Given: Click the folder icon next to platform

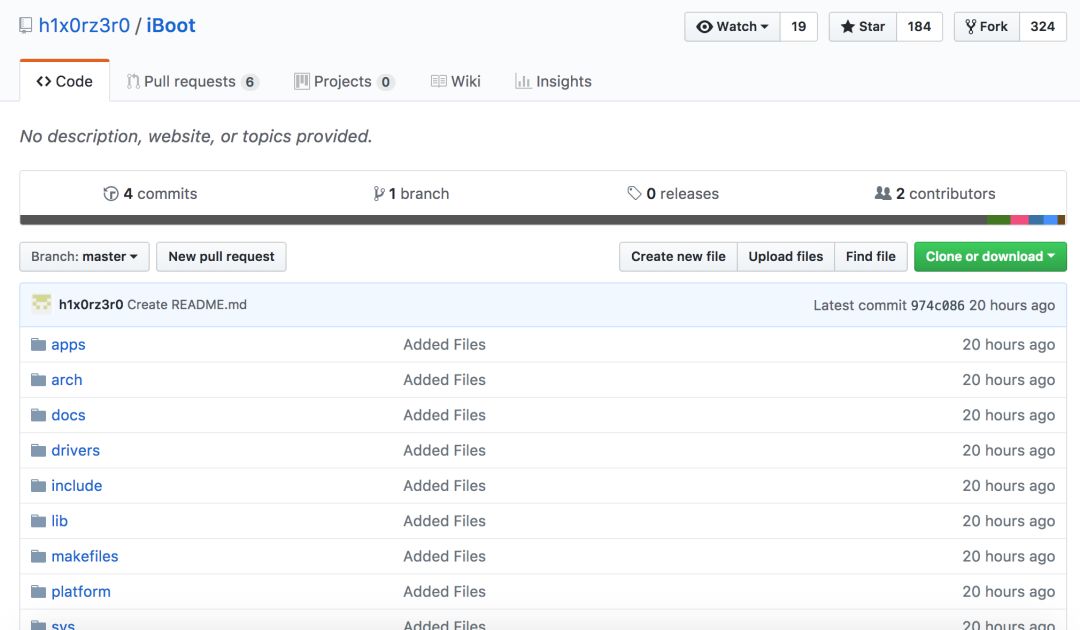Looking at the screenshot, I should tap(39, 591).
